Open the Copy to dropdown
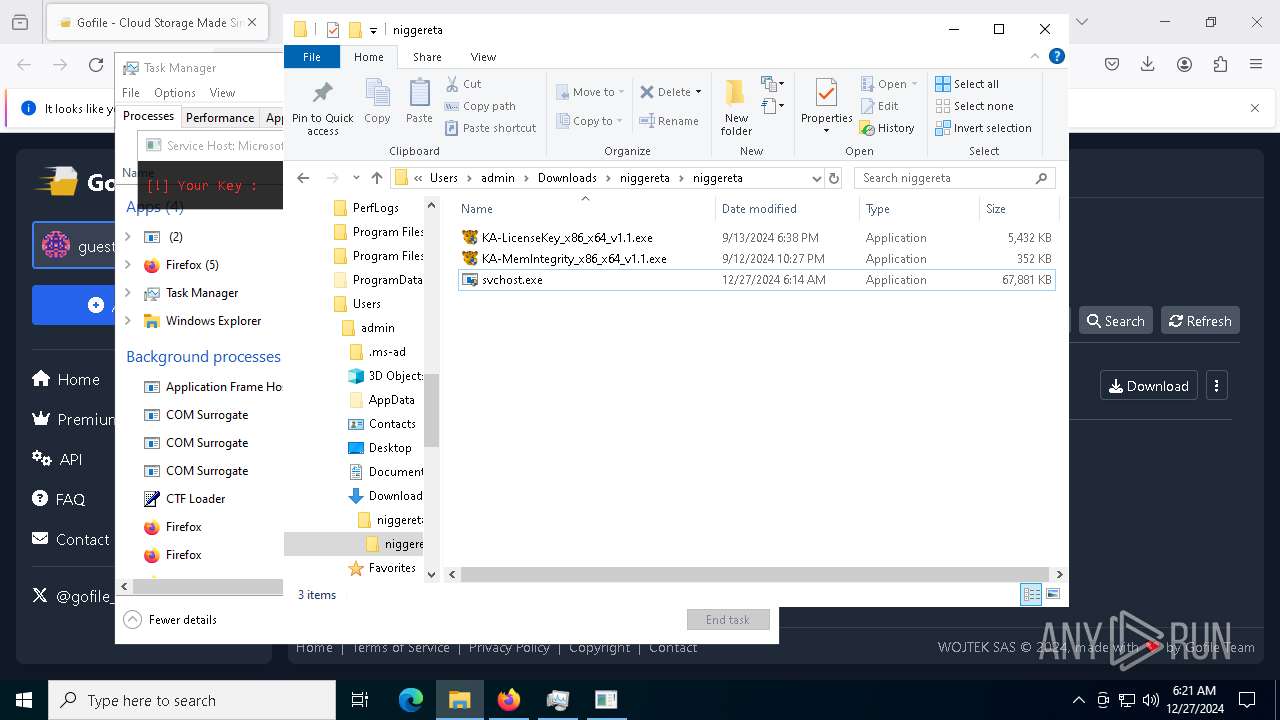The width and height of the screenshot is (1280, 720). [x=588, y=121]
